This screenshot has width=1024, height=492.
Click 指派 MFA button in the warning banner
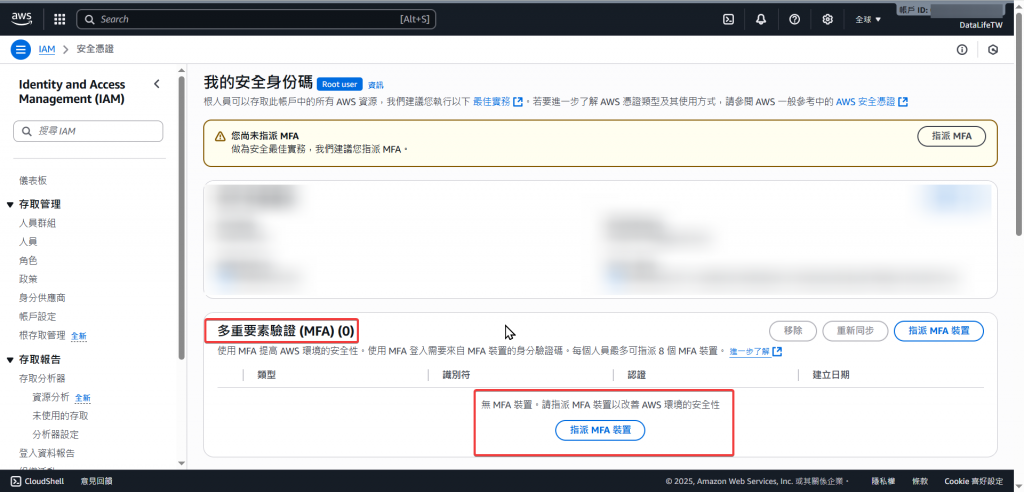click(952, 137)
